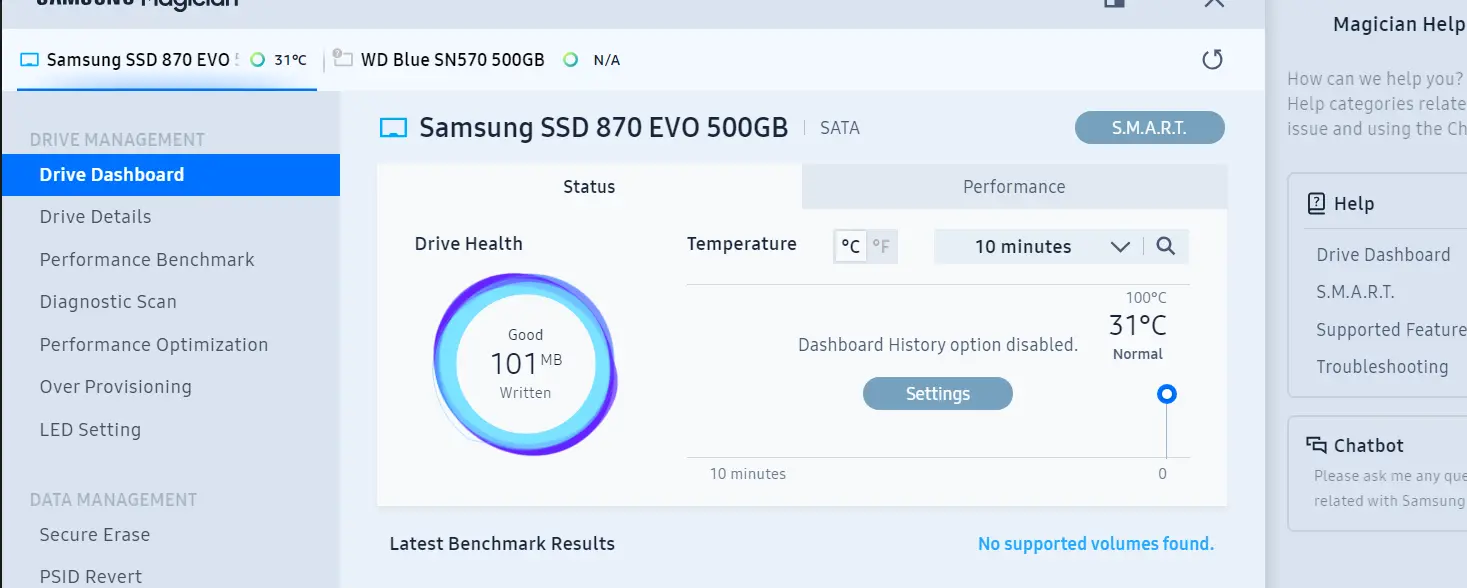Click the Magician Help panel title
1467x588 pixels.
coord(1399,25)
